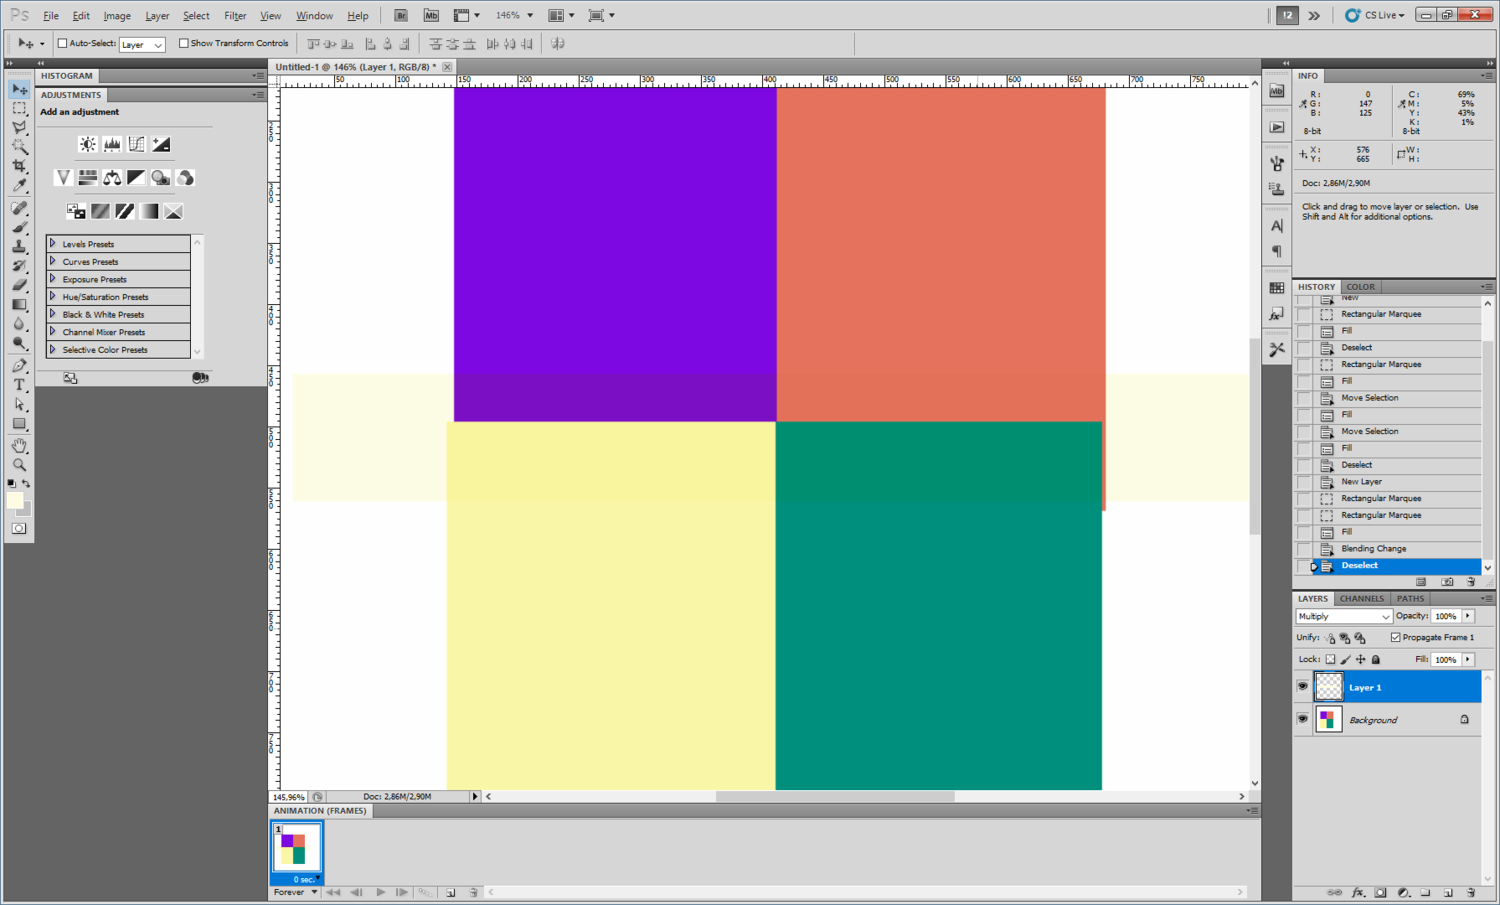Screen dimensions: 1500x905
Task: Open the Character panel from the dock
Action: pos(1277,226)
